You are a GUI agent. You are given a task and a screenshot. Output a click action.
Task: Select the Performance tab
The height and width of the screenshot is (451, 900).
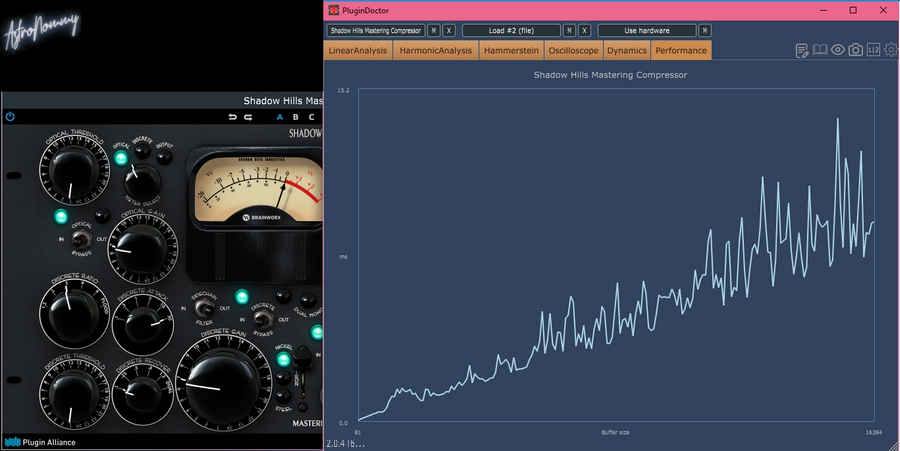tap(681, 50)
